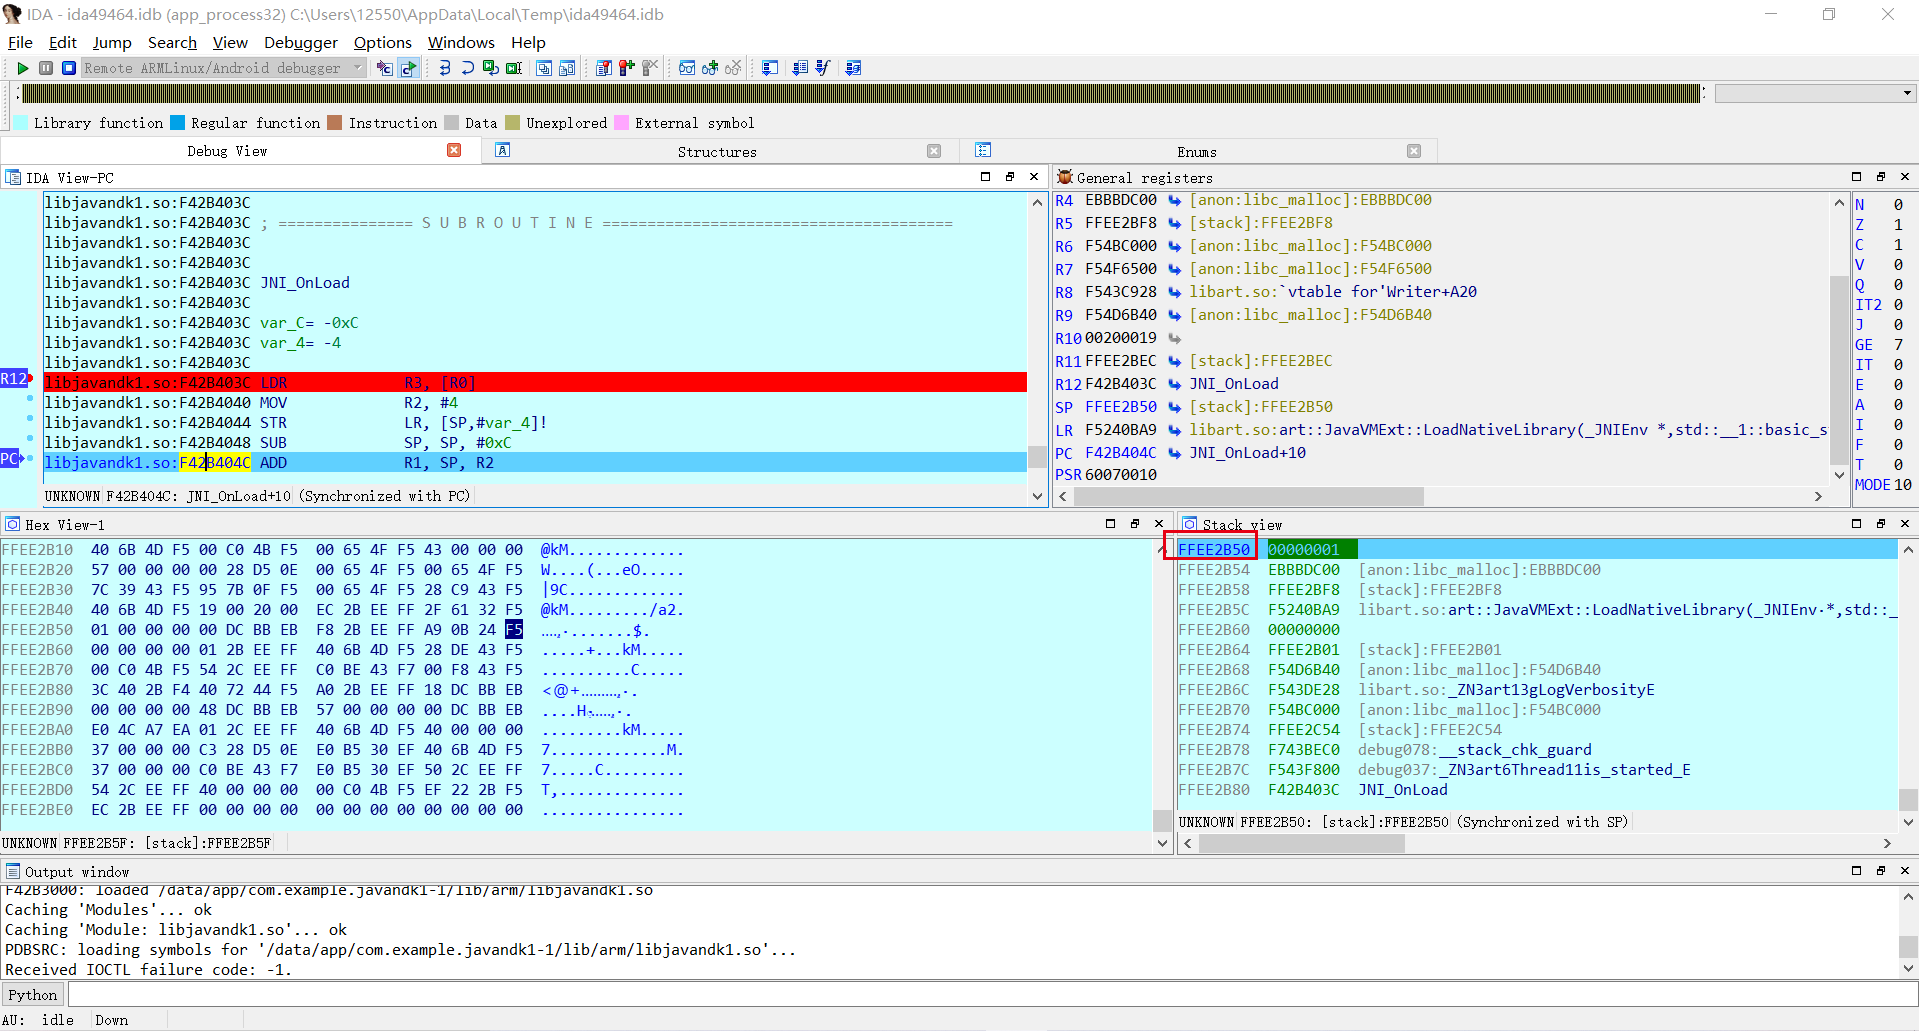Click the function tracing toolbar icon
This screenshot has width=1919, height=1031.
point(823,68)
